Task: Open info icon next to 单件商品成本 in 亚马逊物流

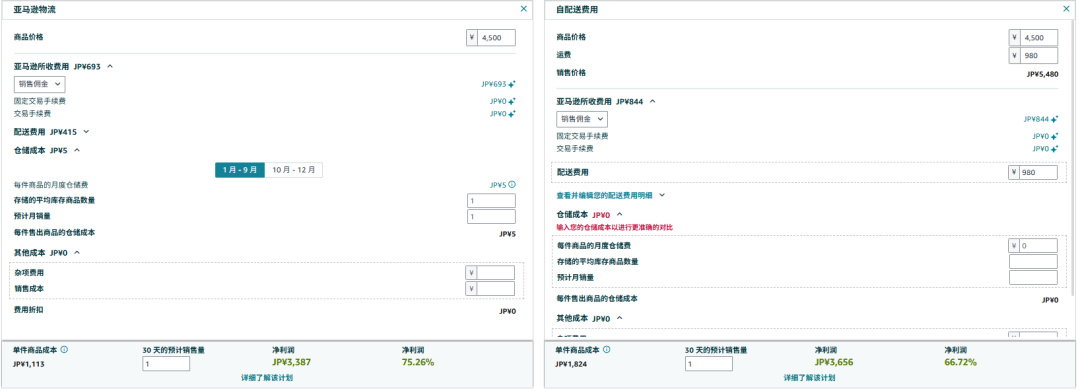Action: click(x=64, y=350)
